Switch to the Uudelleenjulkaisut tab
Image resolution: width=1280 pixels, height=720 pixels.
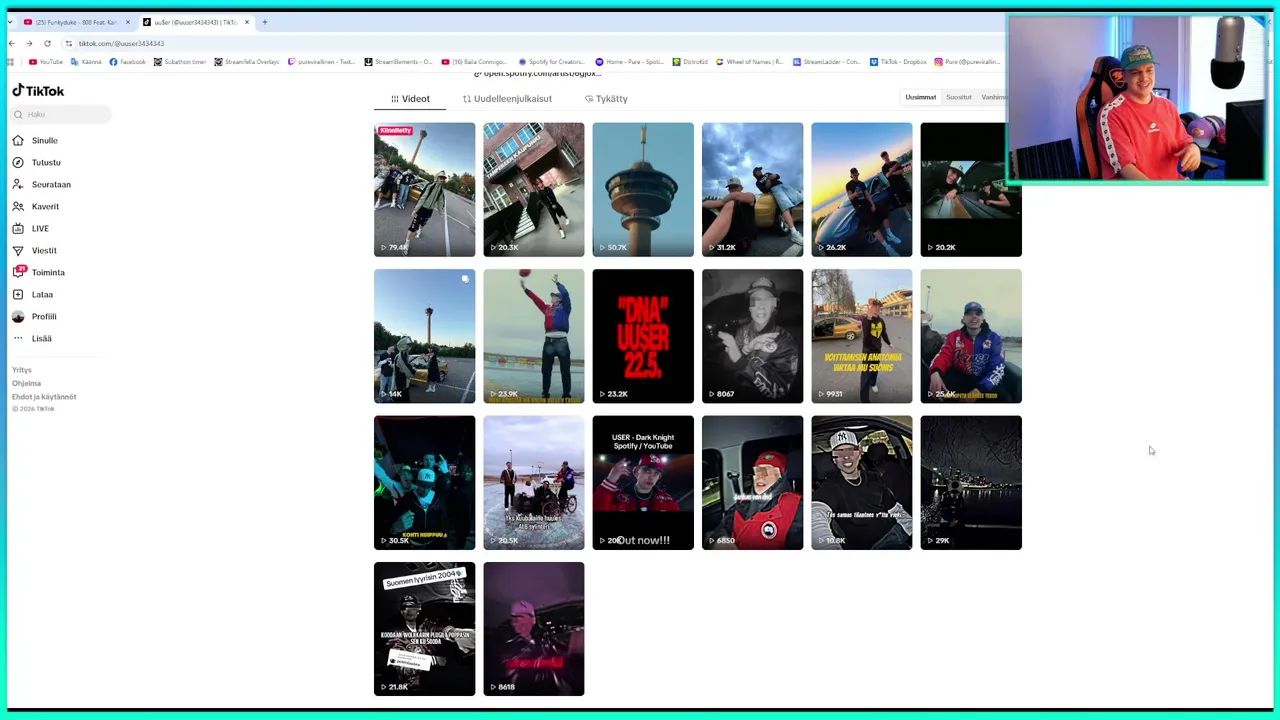pyautogui.click(x=507, y=99)
